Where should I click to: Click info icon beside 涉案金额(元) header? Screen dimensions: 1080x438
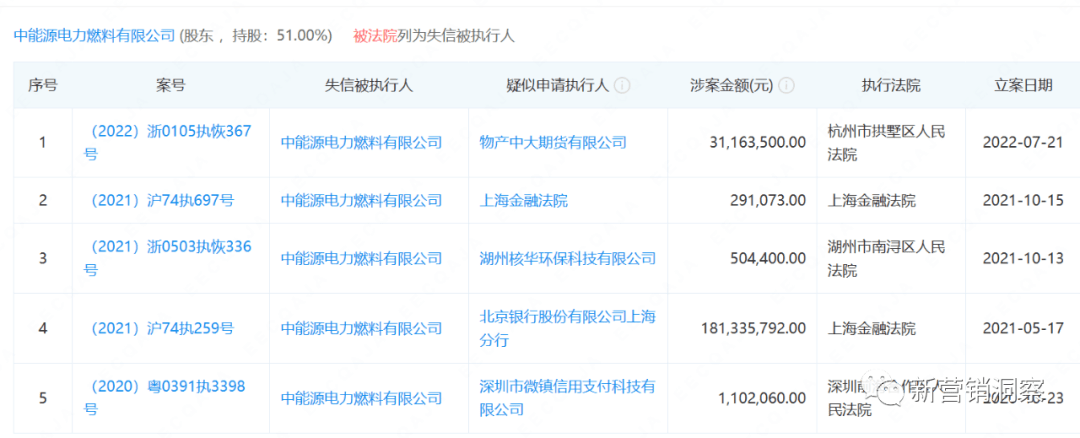pos(786,86)
